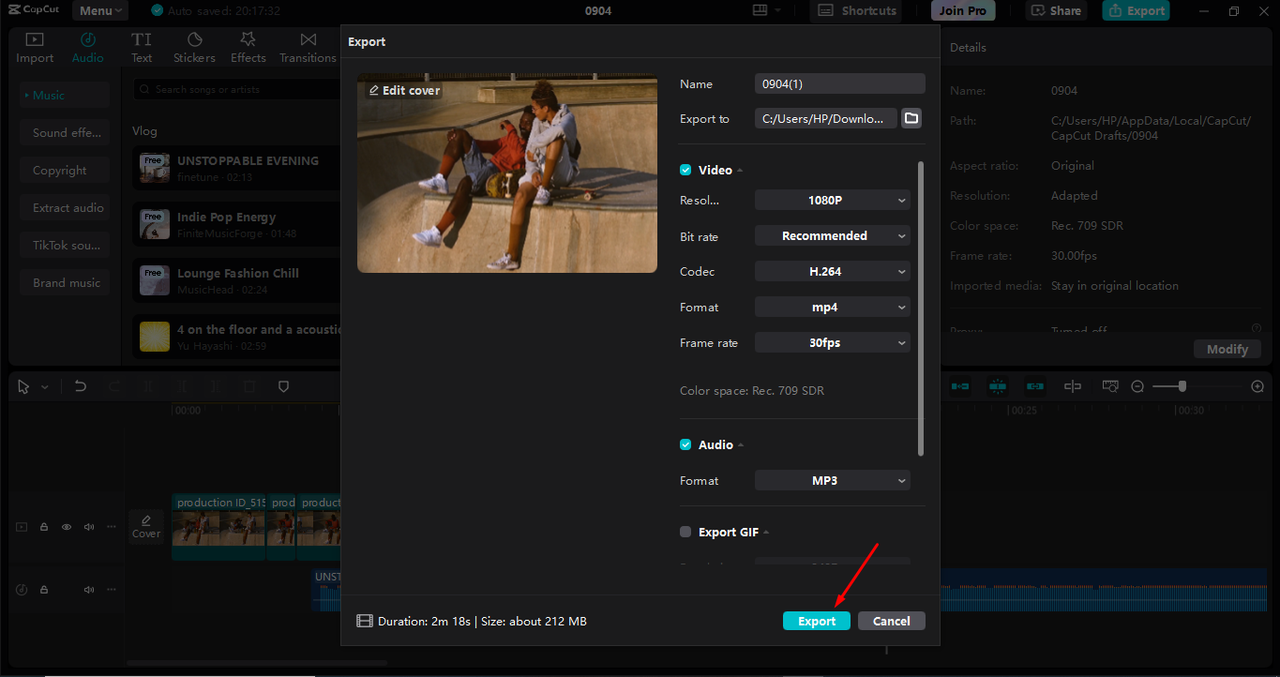The image size is (1280, 677).
Task: Open the Stickers panel icon
Action: point(195,40)
